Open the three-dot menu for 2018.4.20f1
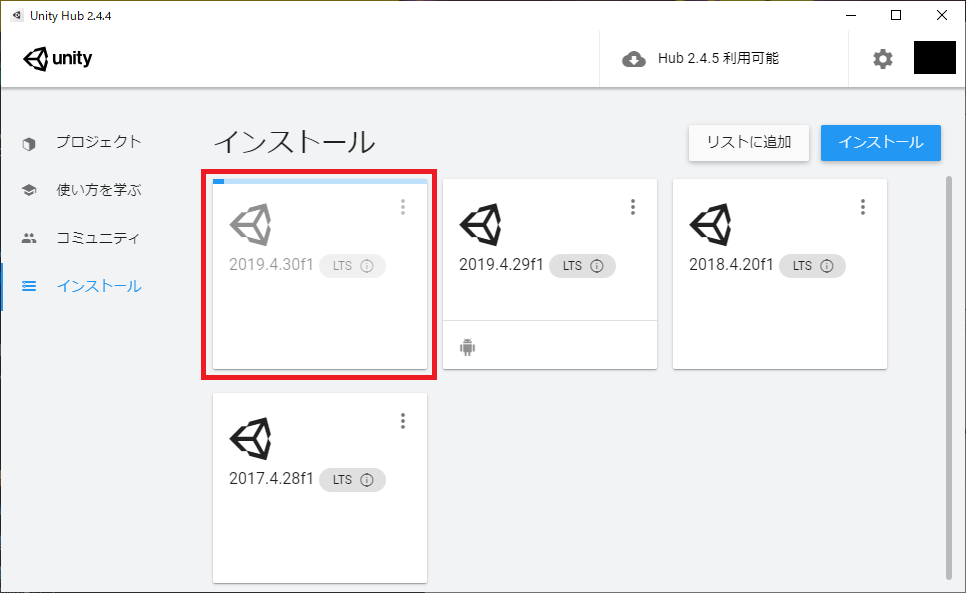The width and height of the screenshot is (966, 593). click(x=863, y=207)
